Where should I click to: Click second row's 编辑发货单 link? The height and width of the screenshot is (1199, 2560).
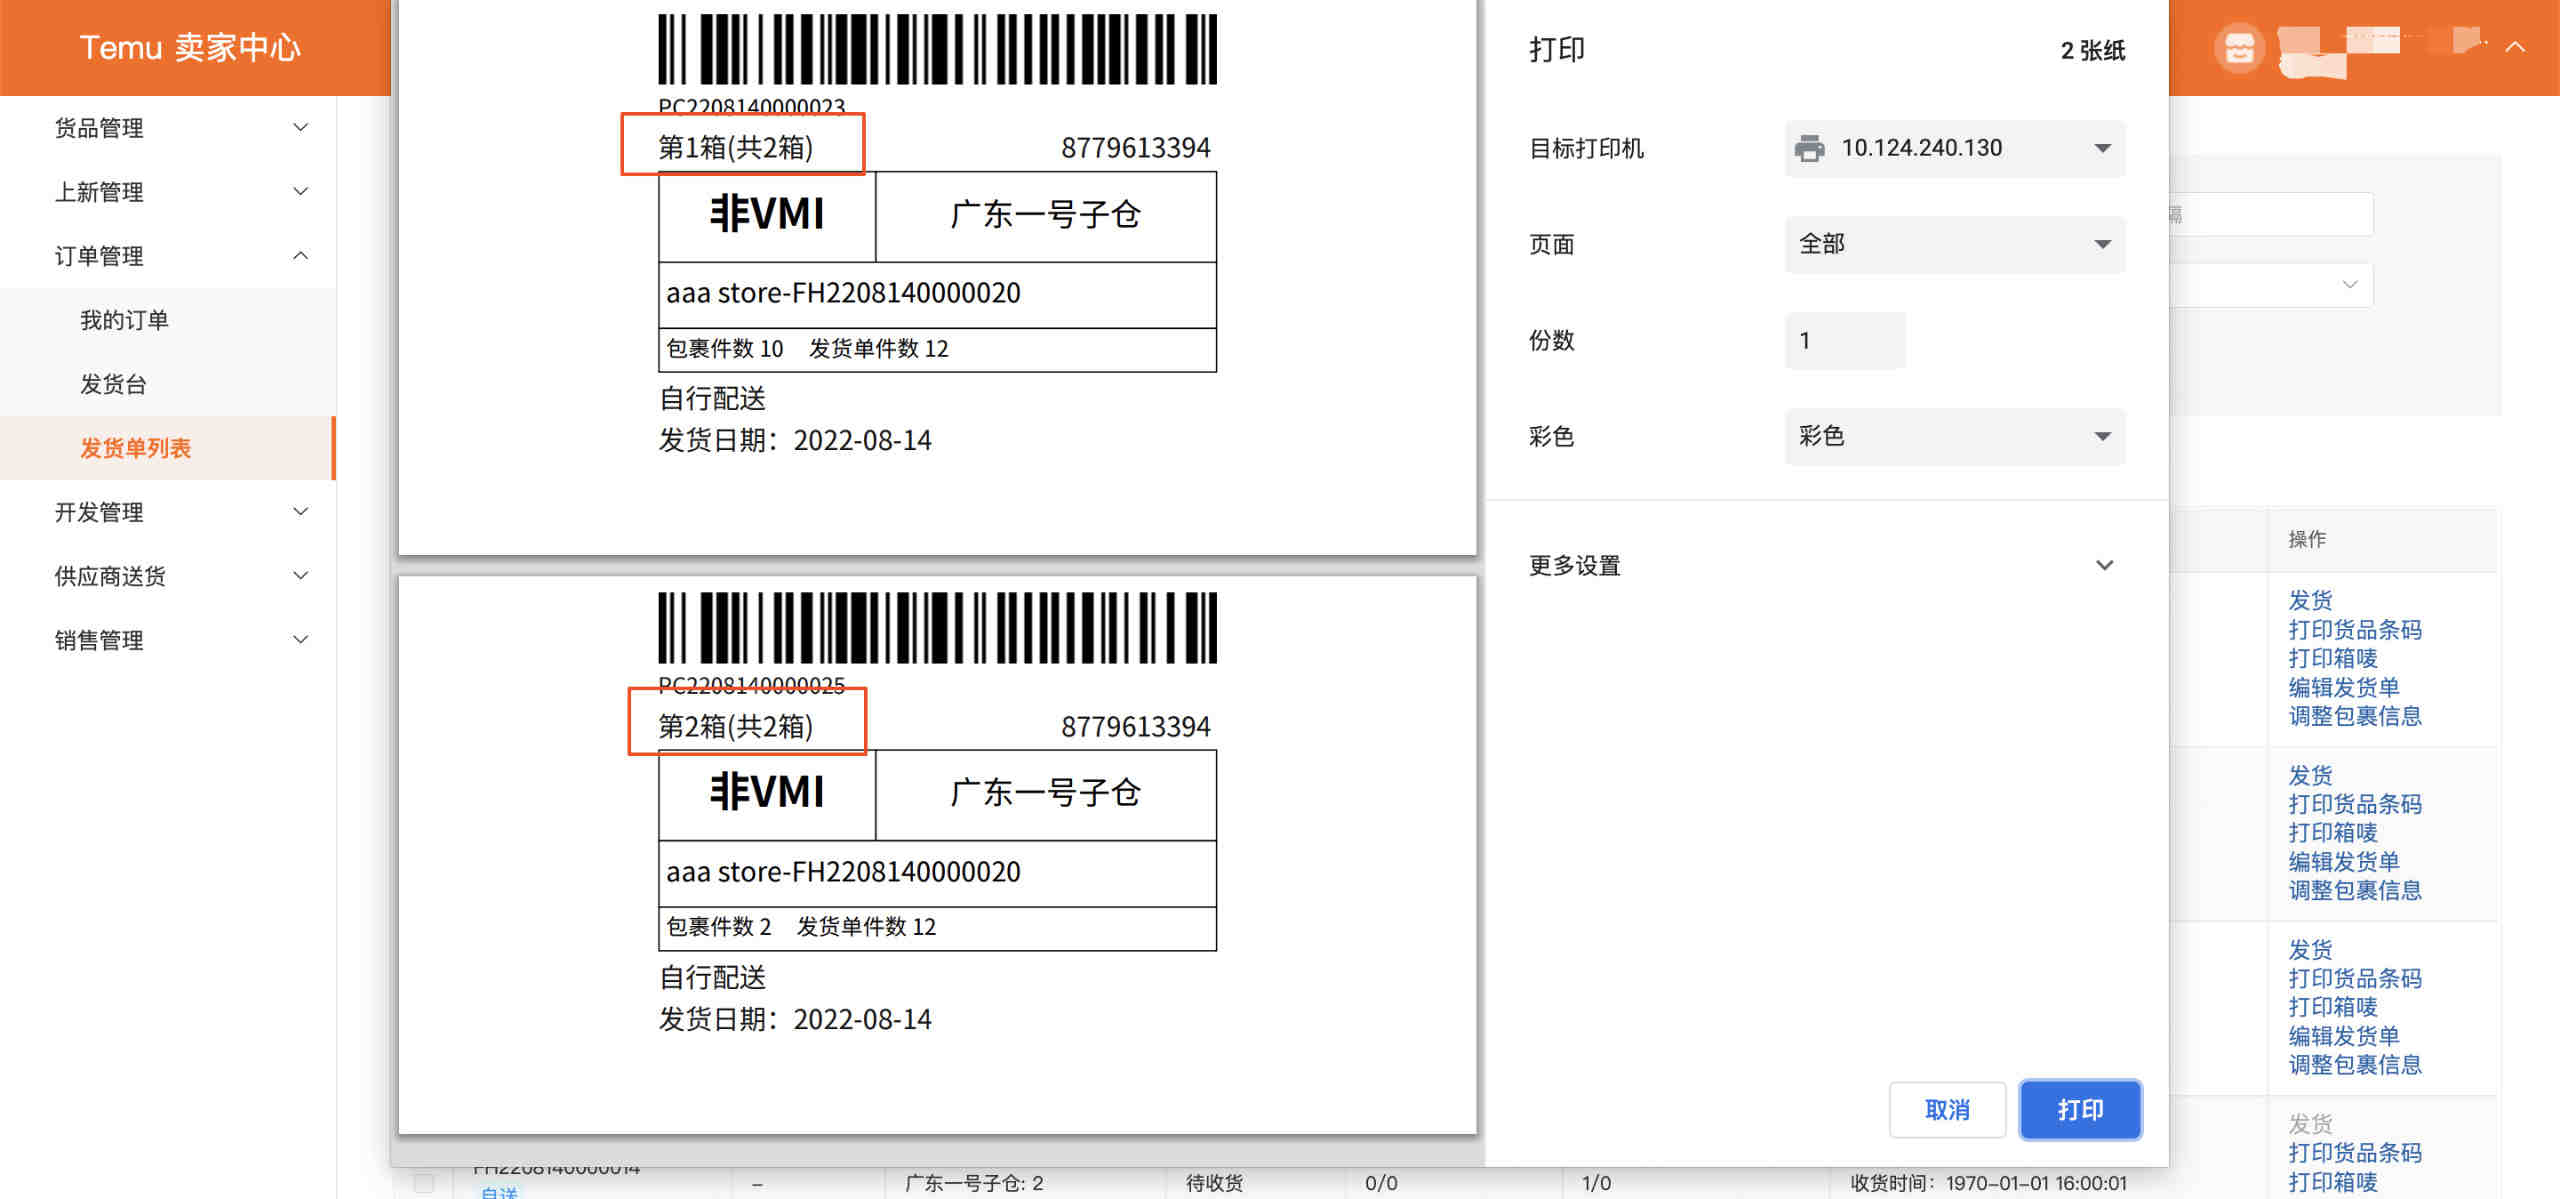coord(2344,862)
